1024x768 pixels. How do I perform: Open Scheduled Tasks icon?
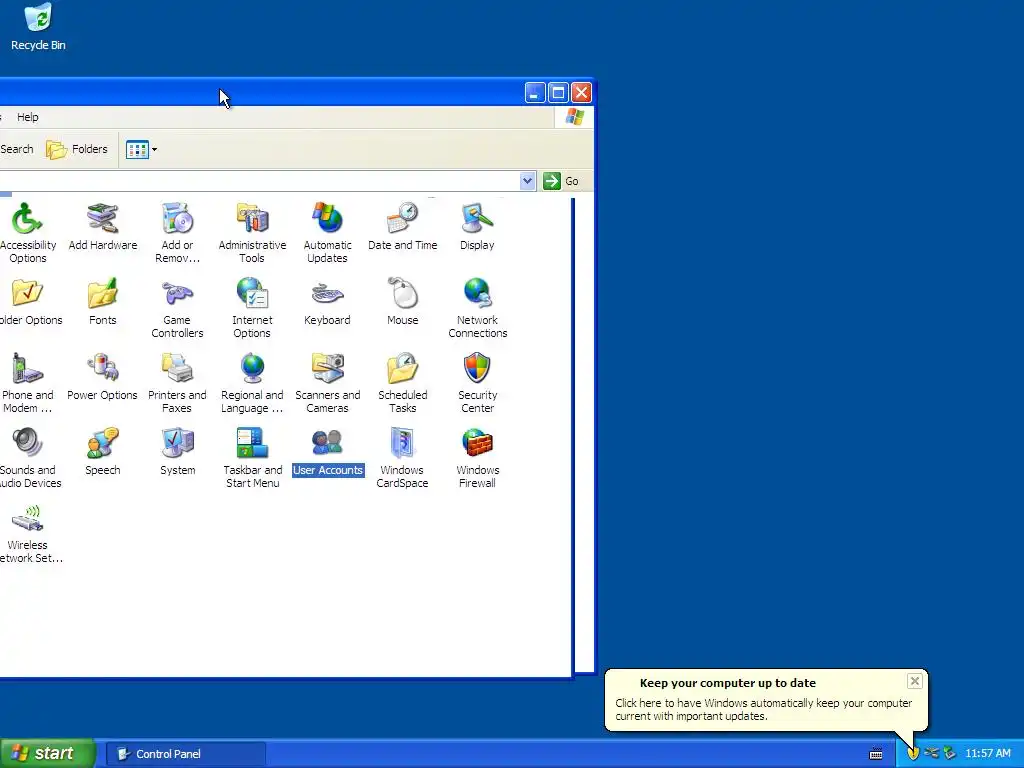tap(402, 383)
